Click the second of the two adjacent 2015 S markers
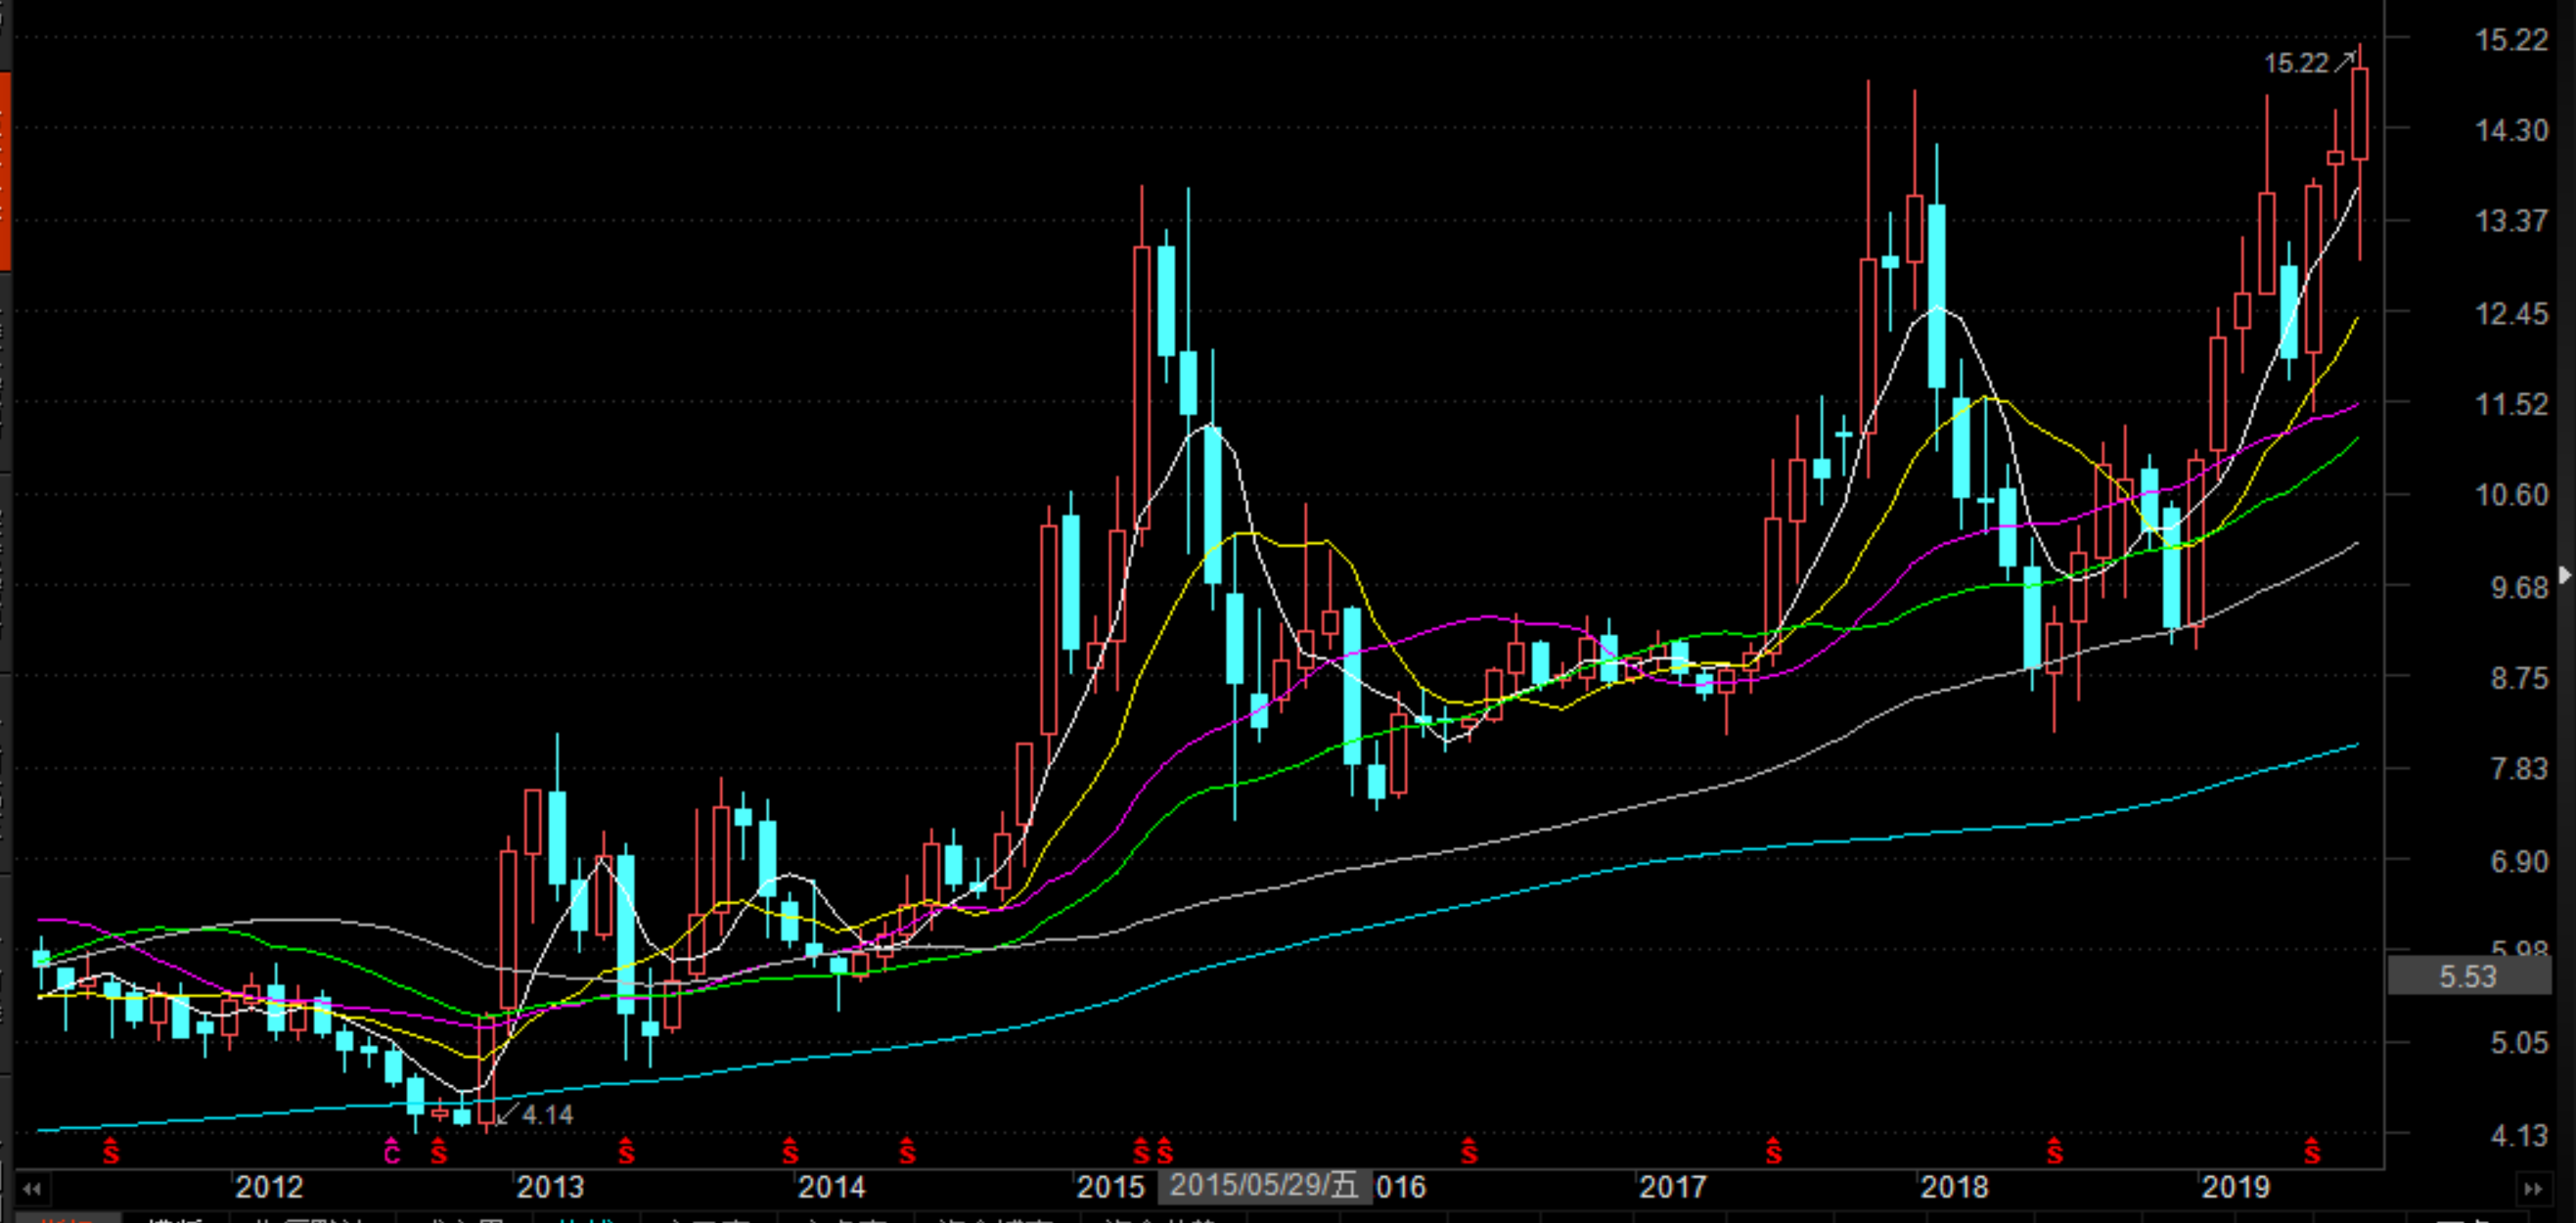This screenshot has width=2576, height=1223. click(x=1165, y=1154)
